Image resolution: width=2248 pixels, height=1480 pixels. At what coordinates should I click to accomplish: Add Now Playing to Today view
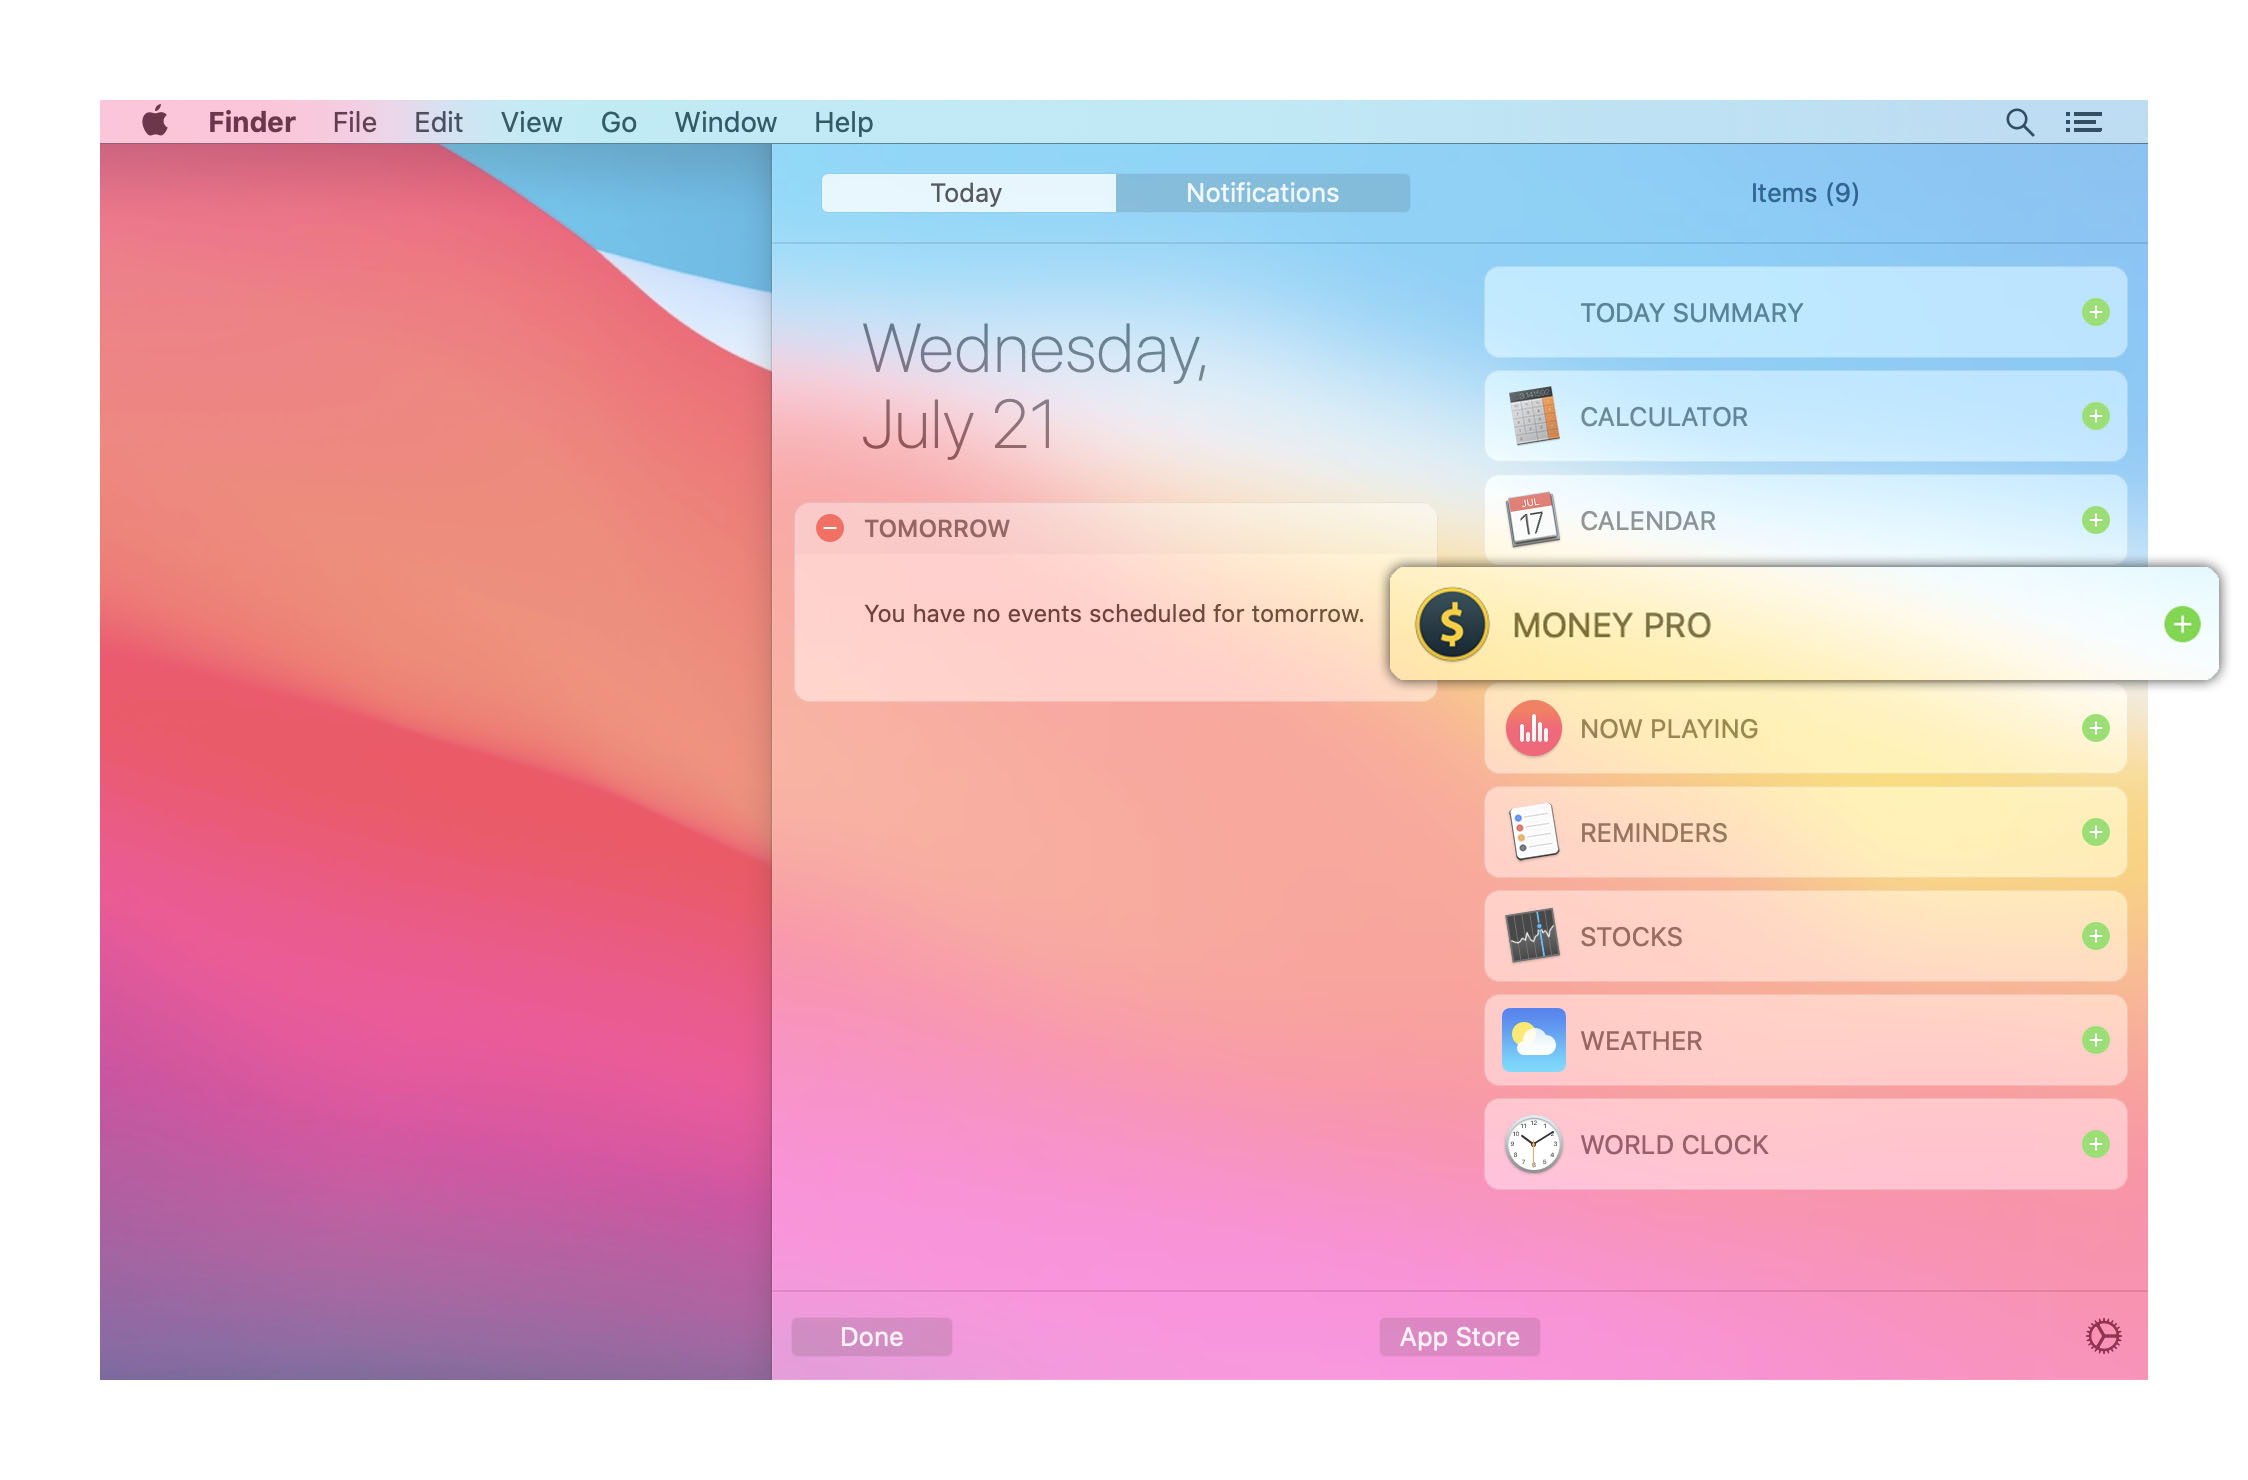tap(2094, 727)
